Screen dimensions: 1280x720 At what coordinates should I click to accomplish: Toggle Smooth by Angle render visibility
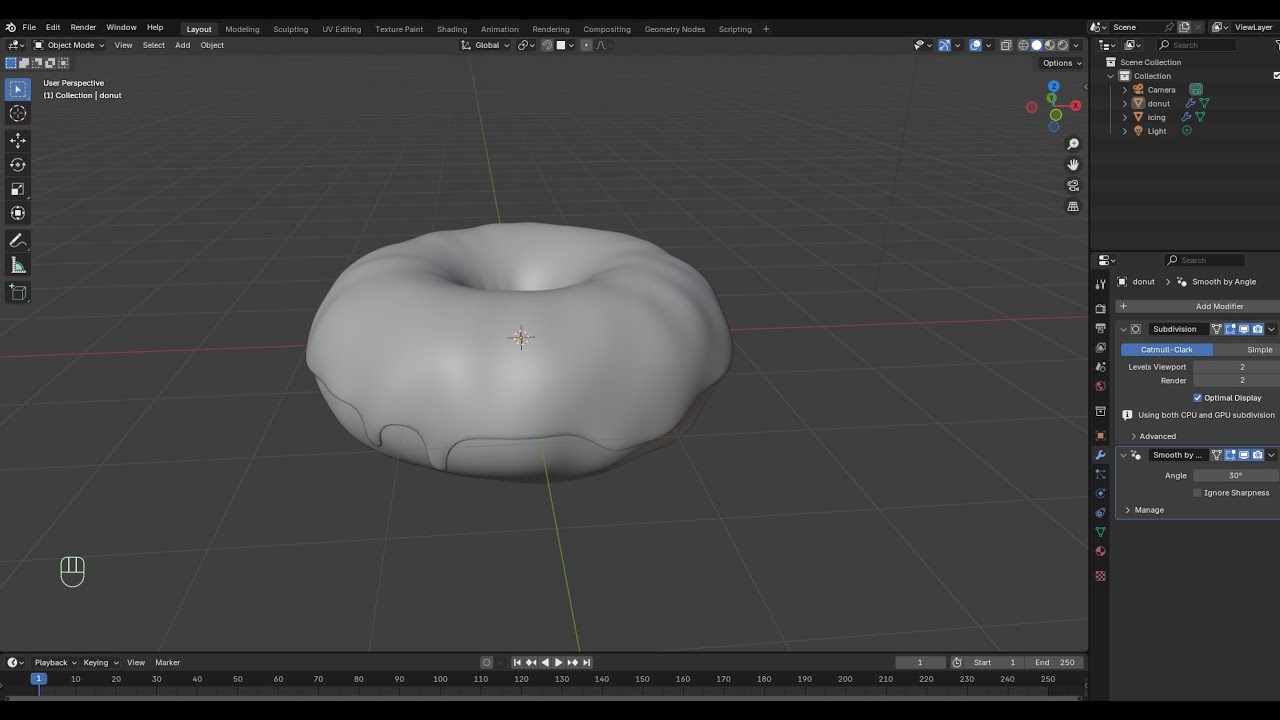tap(1258, 455)
